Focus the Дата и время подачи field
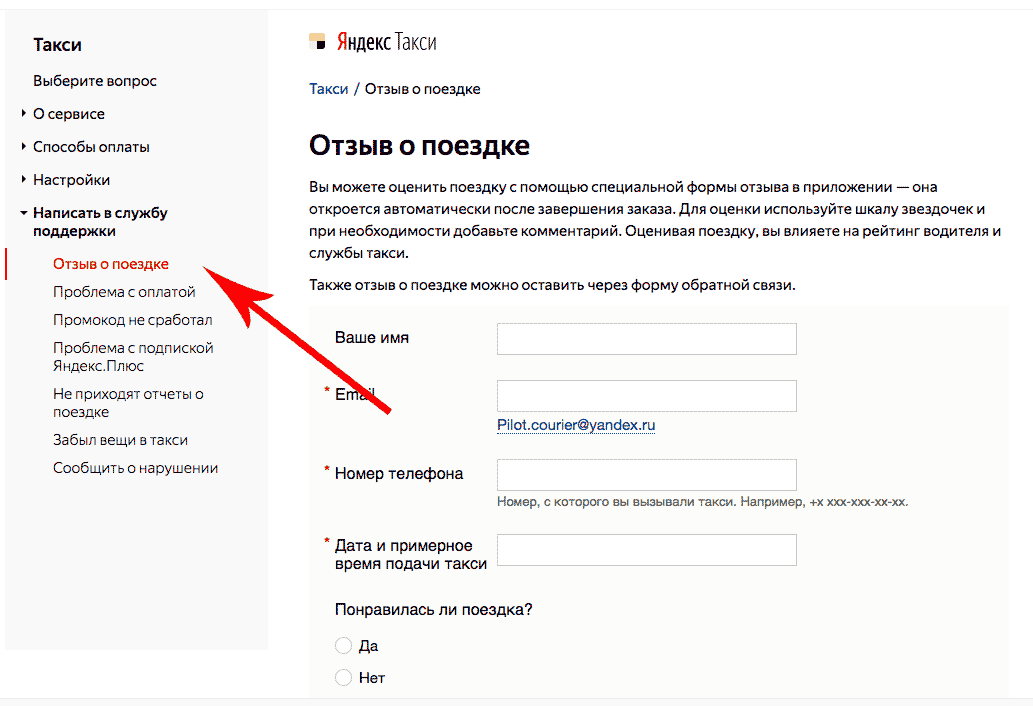Screen dimensions: 1033x706 646,550
